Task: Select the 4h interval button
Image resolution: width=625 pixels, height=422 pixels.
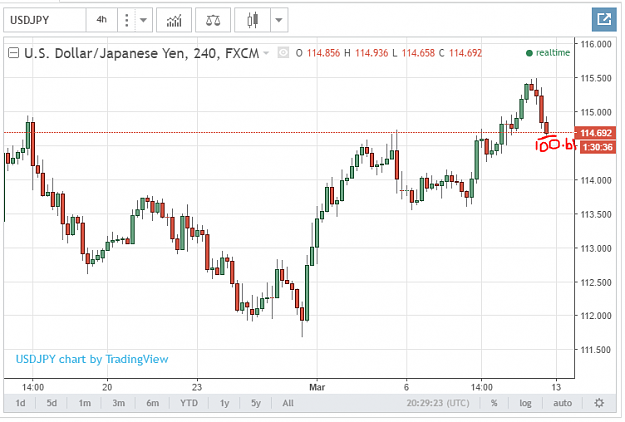Action: pyautogui.click(x=102, y=20)
